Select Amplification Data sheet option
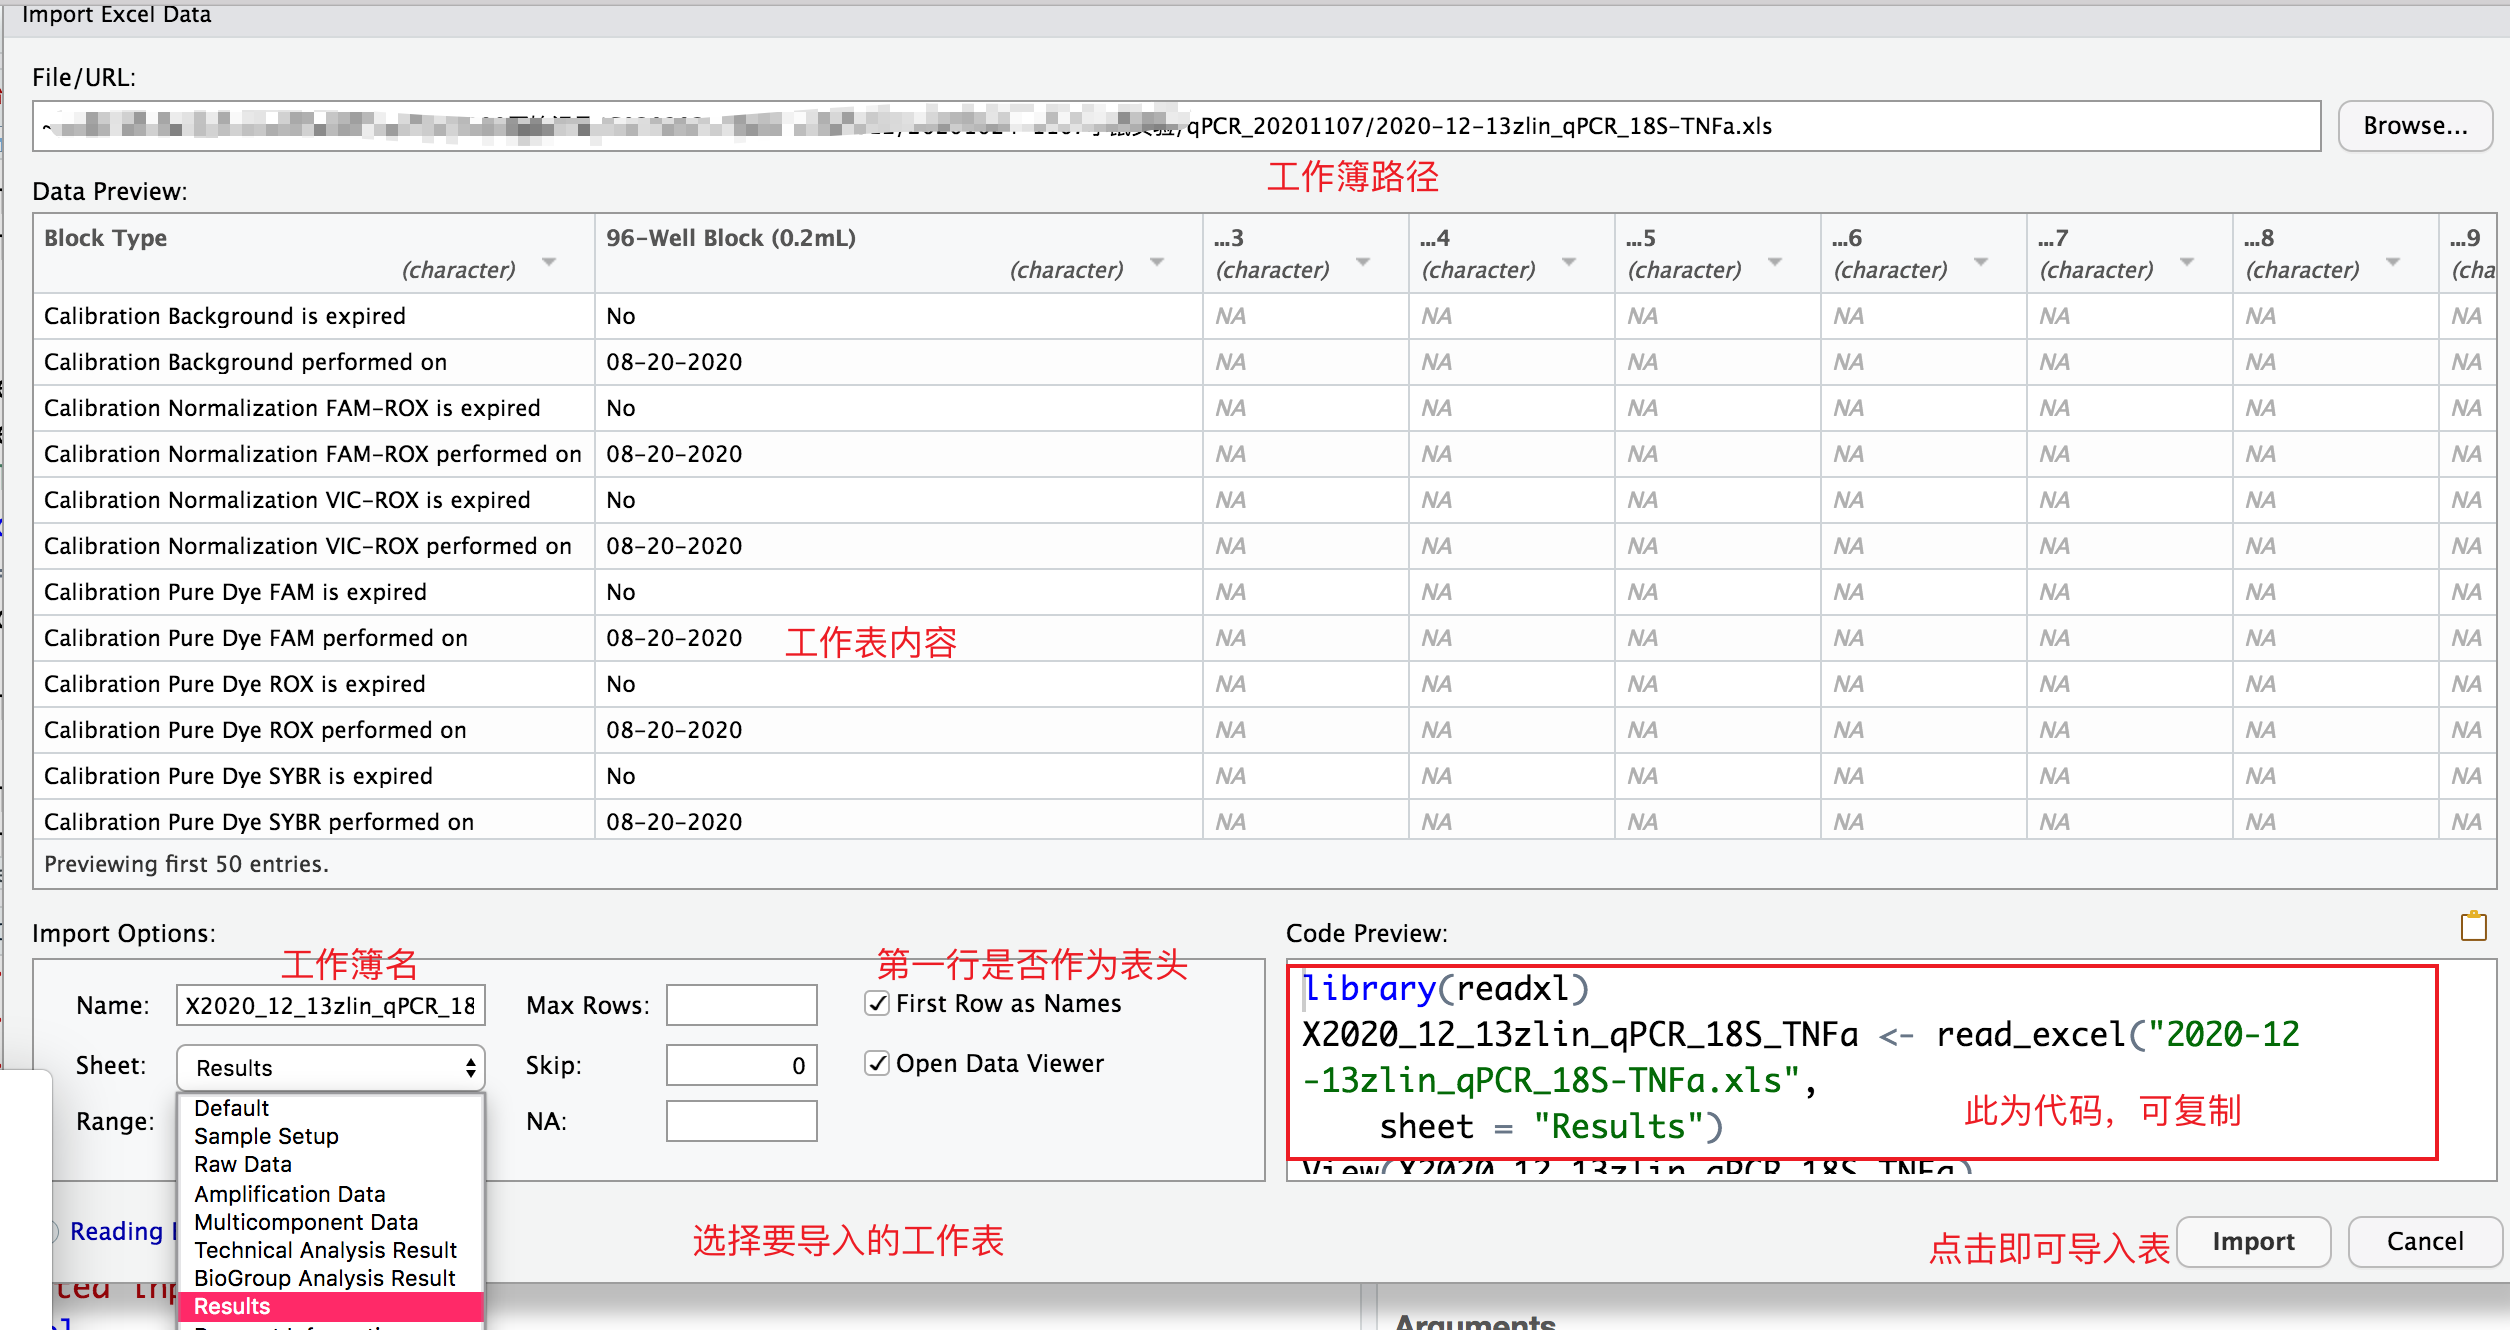 click(289, 1194)
